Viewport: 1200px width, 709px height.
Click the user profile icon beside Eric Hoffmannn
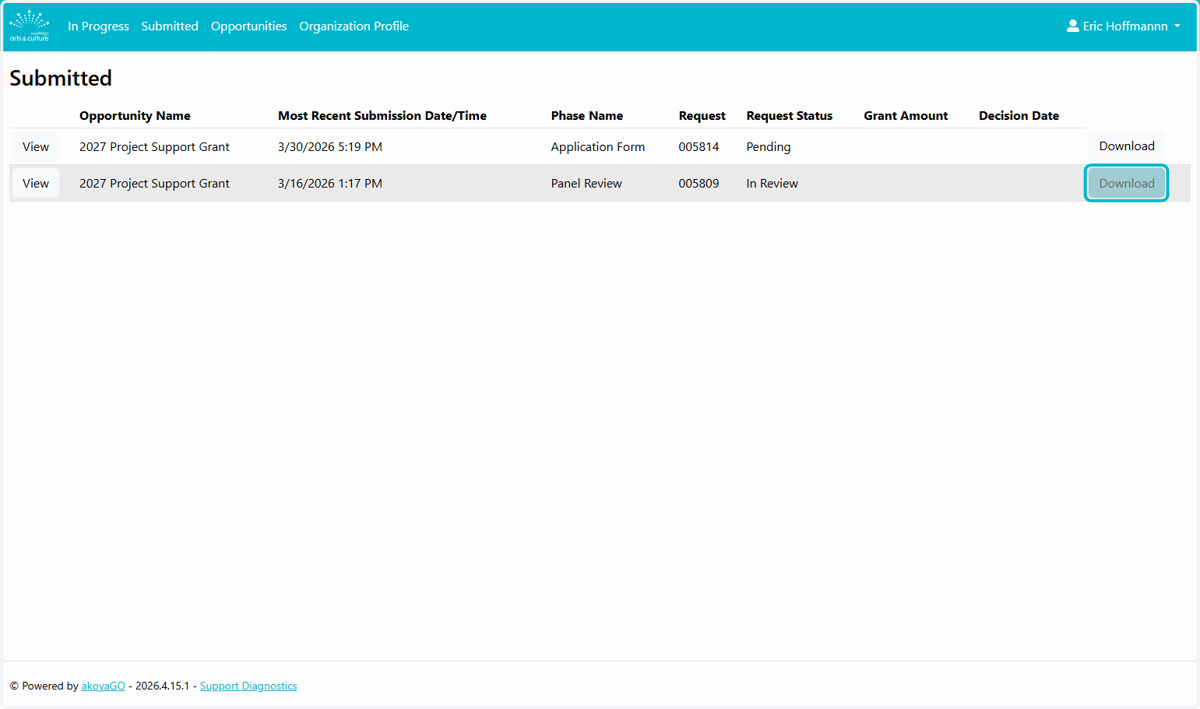1073,26
